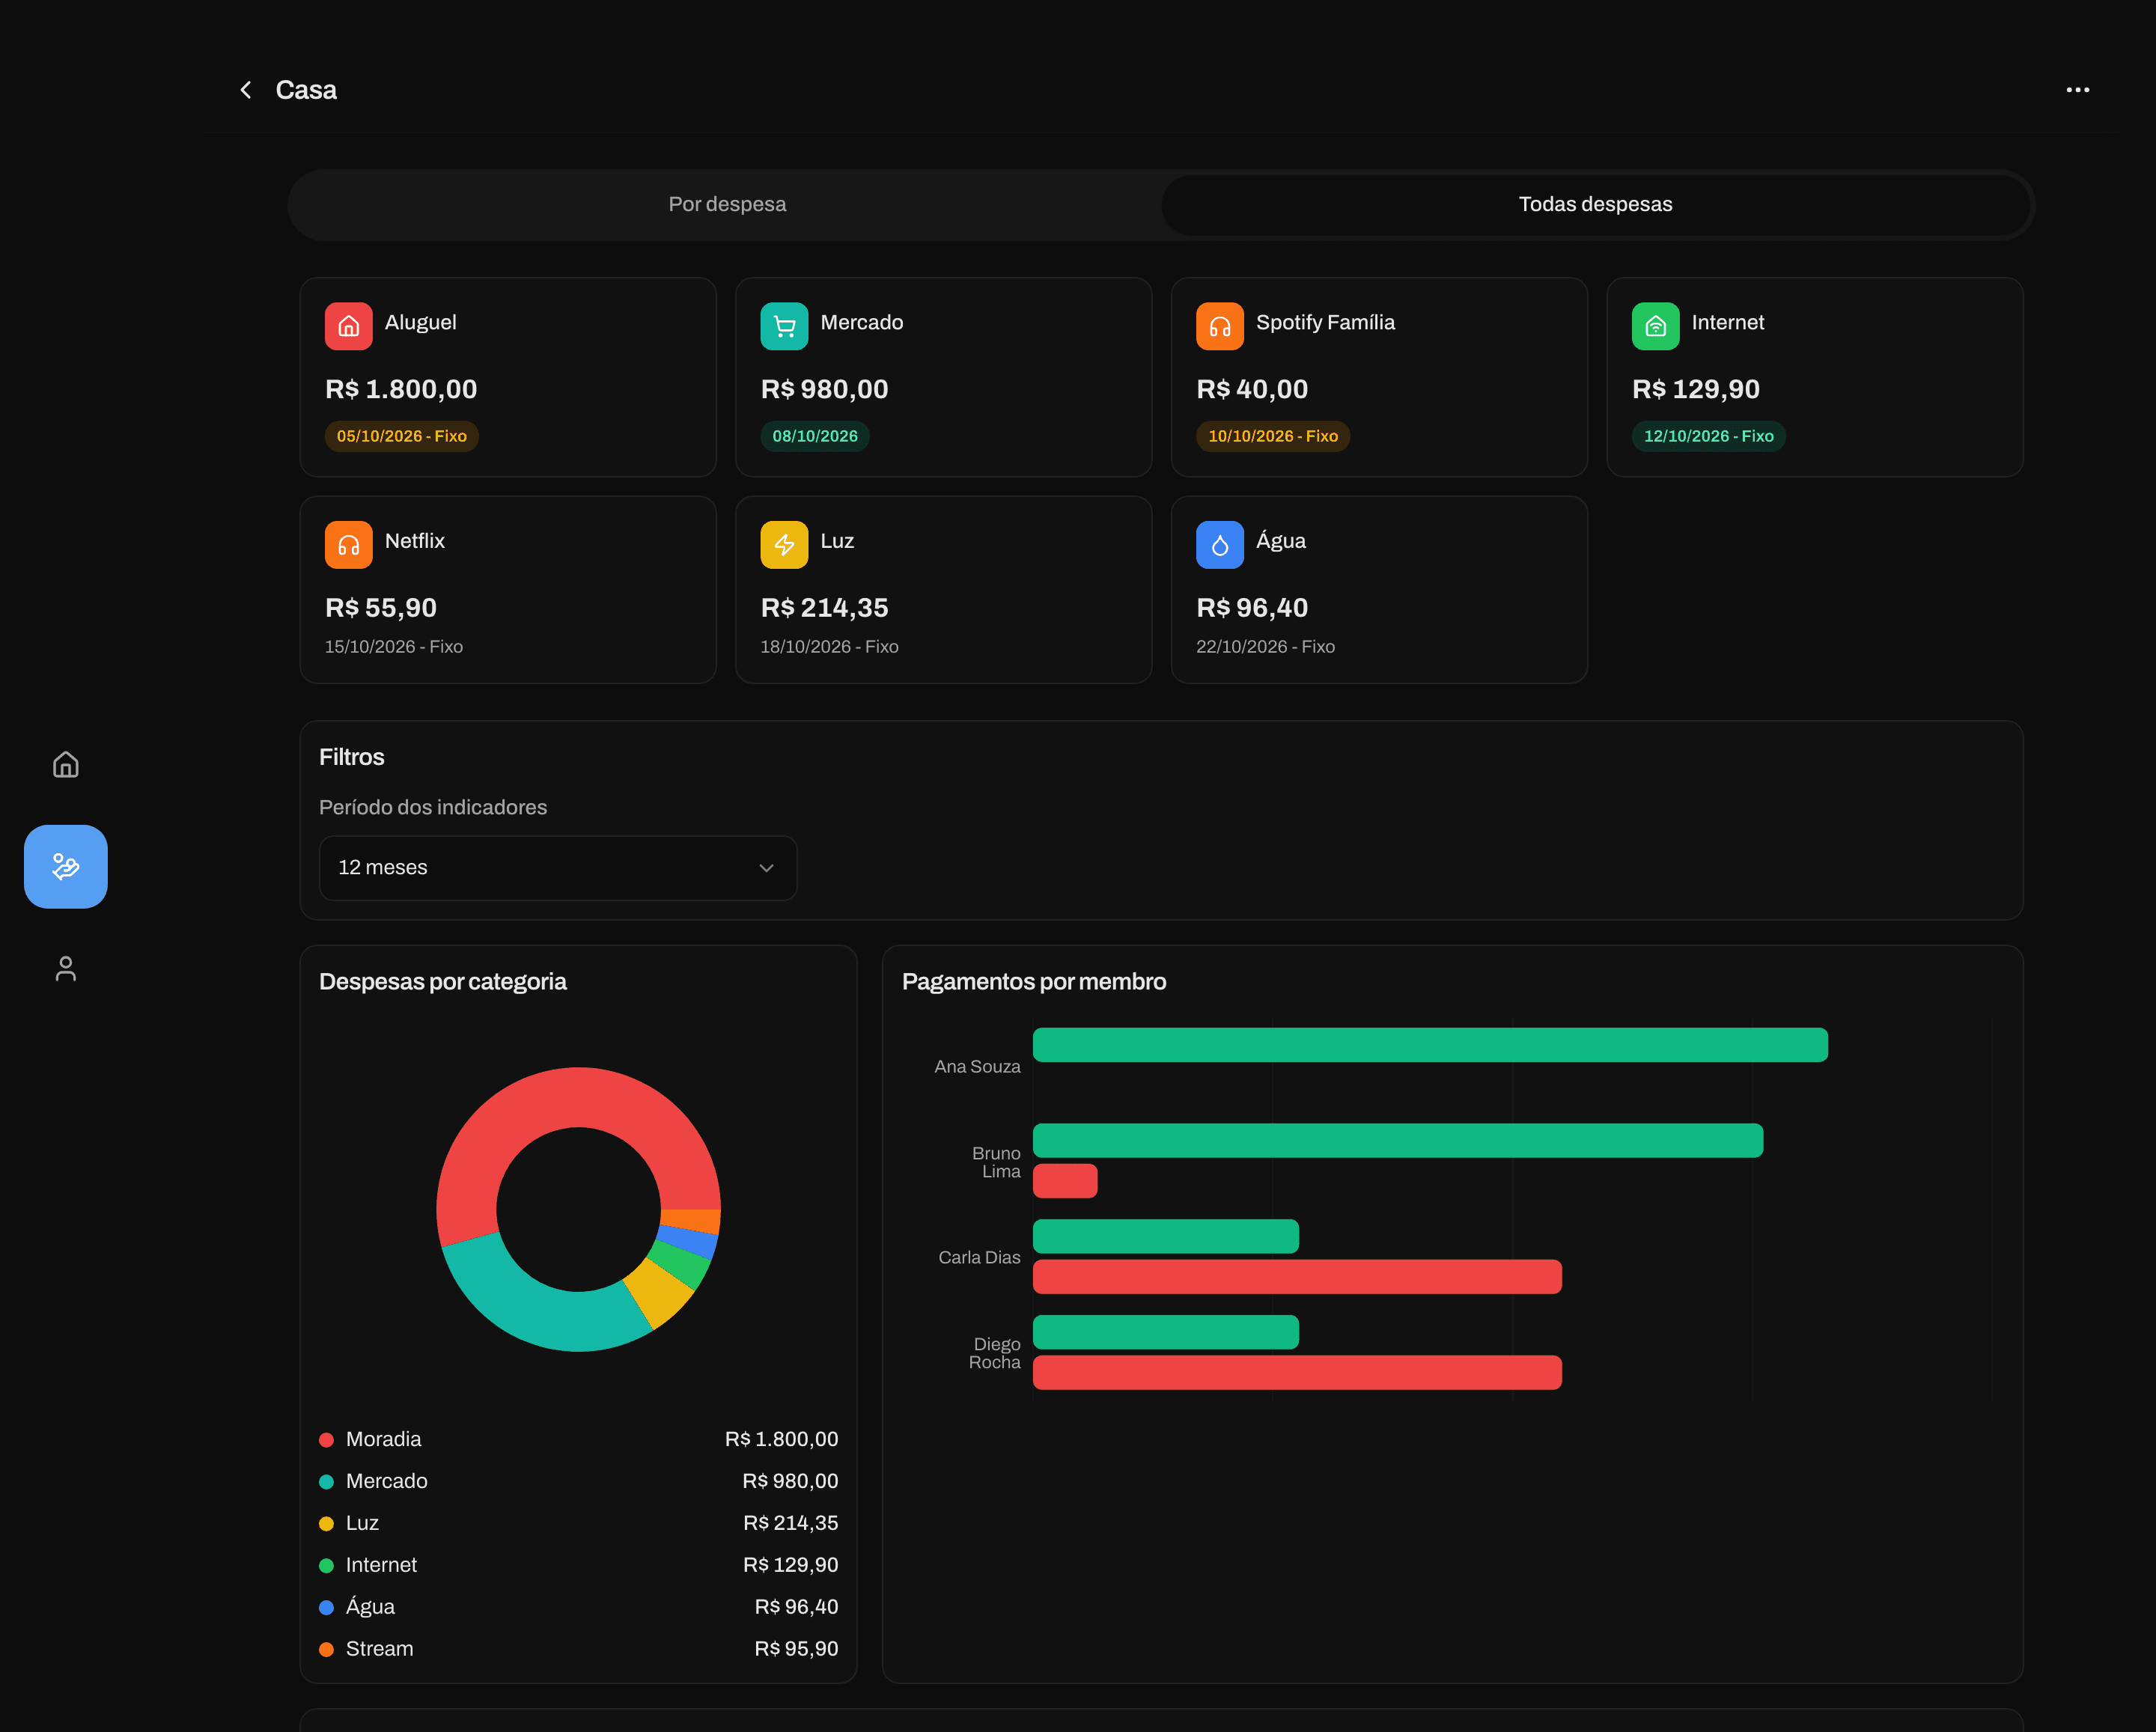Screen dimensions: 2156x1732
Task: Click Bruno Lima's short red bar
Action: click(x=1065, y=1181)
